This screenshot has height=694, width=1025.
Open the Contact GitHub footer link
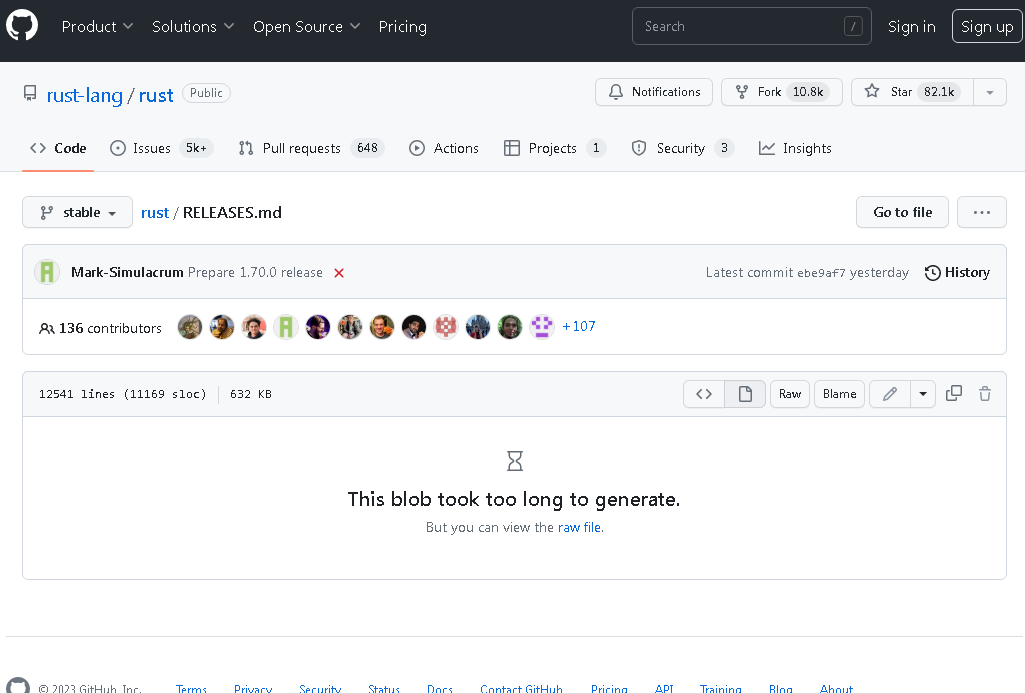click(521, 689)
